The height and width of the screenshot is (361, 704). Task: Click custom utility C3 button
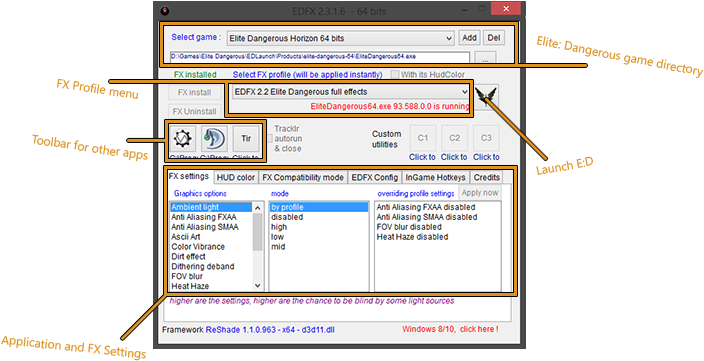click(x=486, y=138)
